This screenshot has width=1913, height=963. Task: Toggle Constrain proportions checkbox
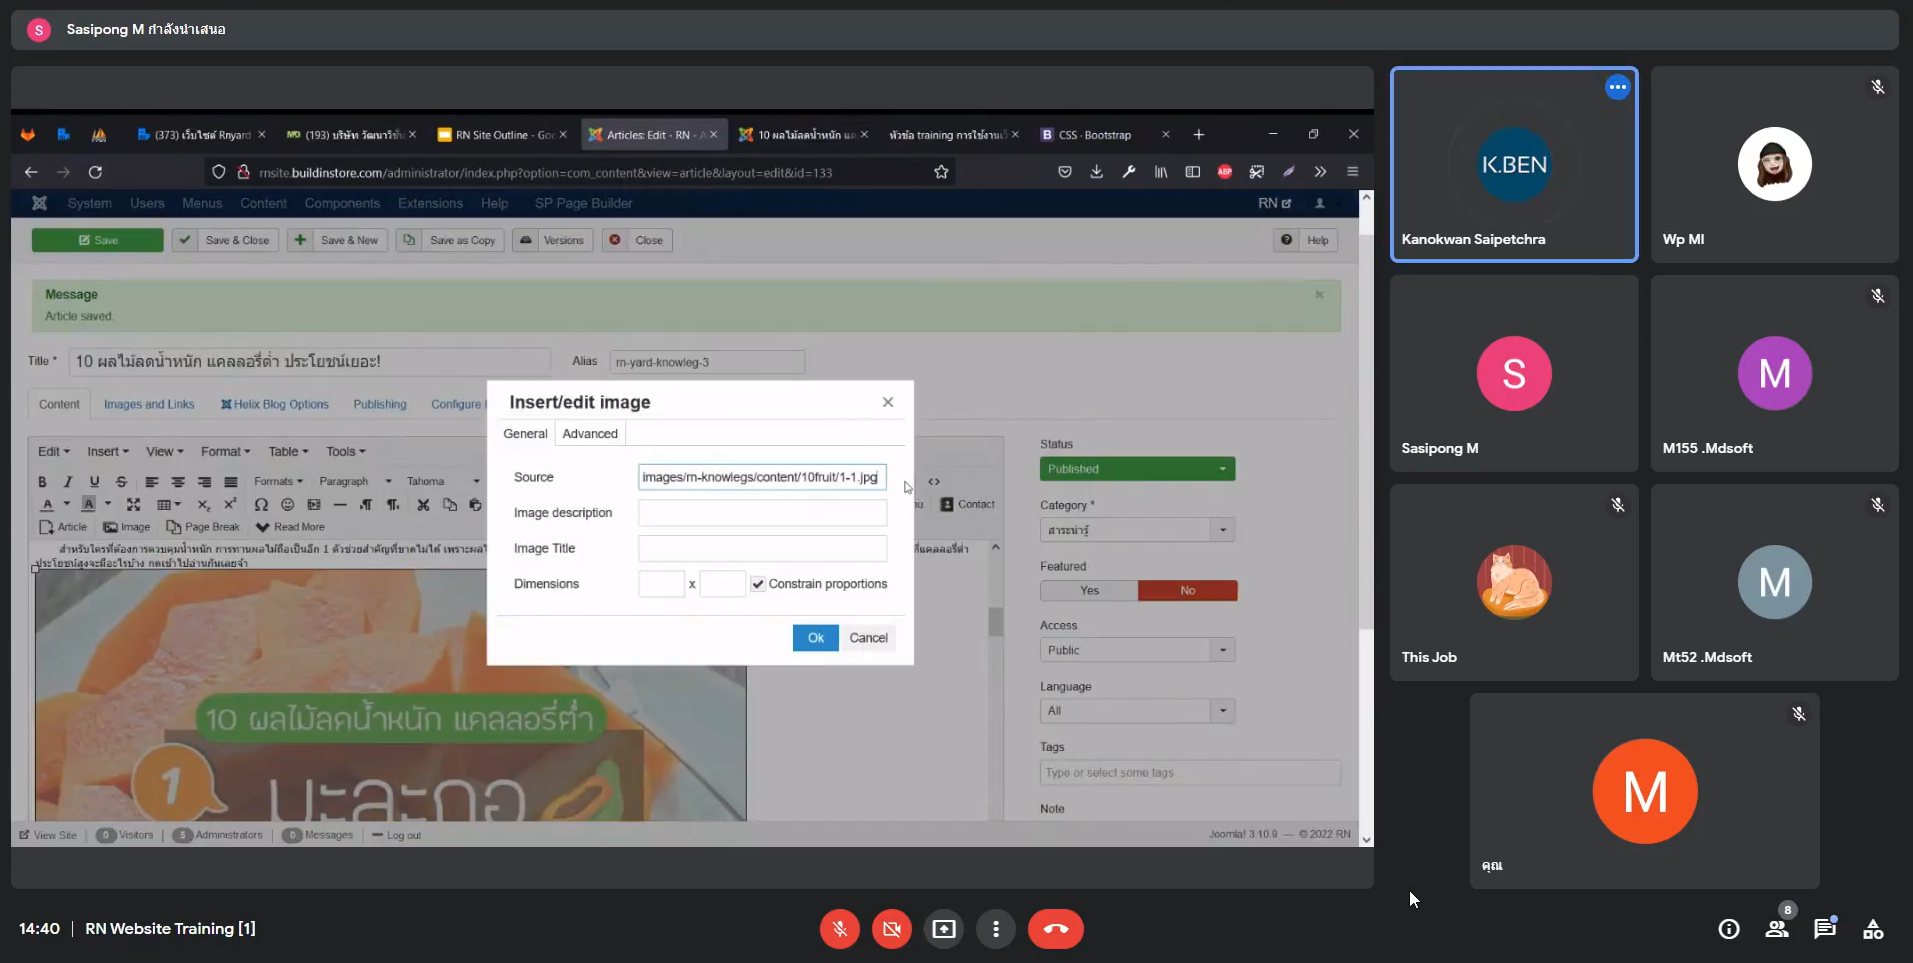pyautogui.click(x=758, y=584)
